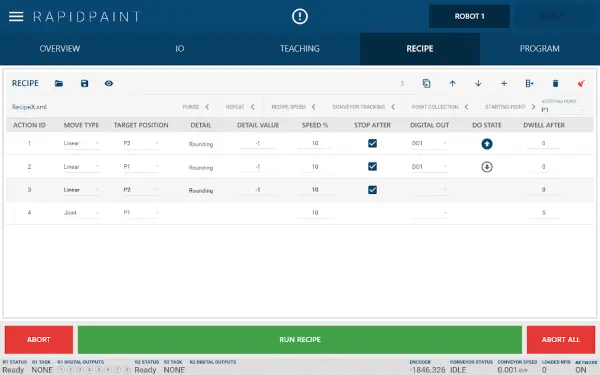
Task: Toggle the Stop After checkbox for action 2
Action: [x=372, y=166]
